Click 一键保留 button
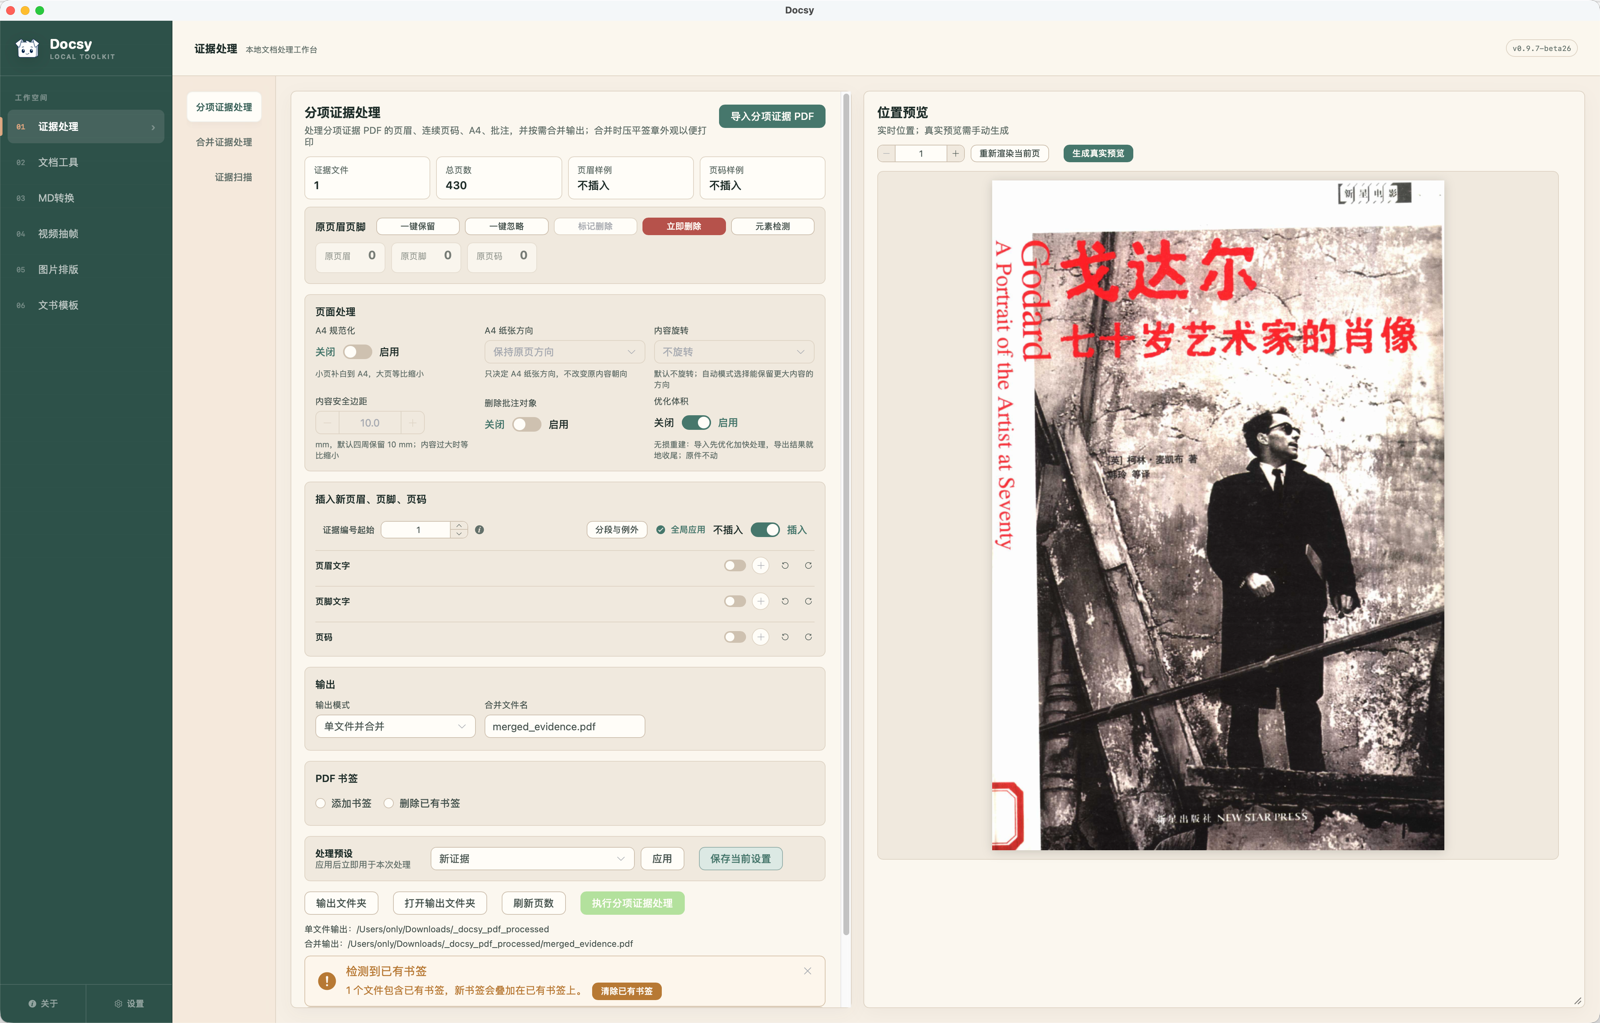 pyautogui.click(x=418, y=226)
